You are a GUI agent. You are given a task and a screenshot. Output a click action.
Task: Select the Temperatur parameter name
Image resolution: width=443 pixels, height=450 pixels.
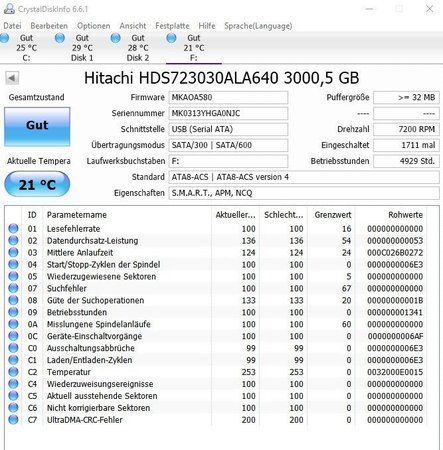point(68,372)
